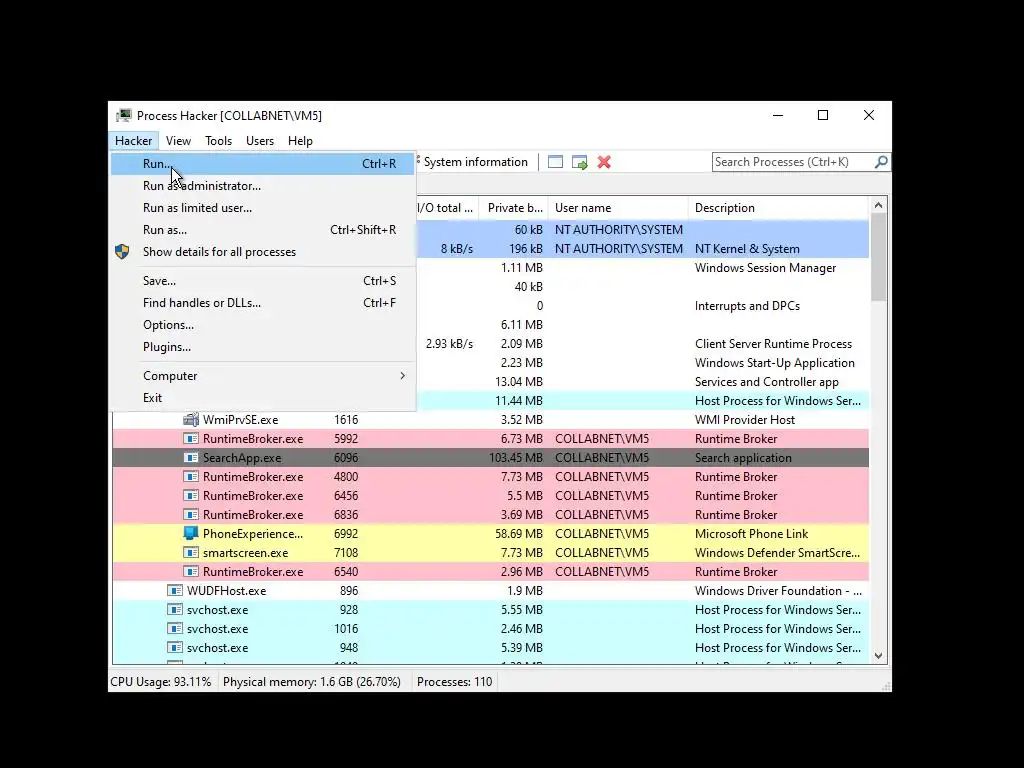Click the scrollbar down arrow
Screen dimensions: 1024x768
point(878,656)
